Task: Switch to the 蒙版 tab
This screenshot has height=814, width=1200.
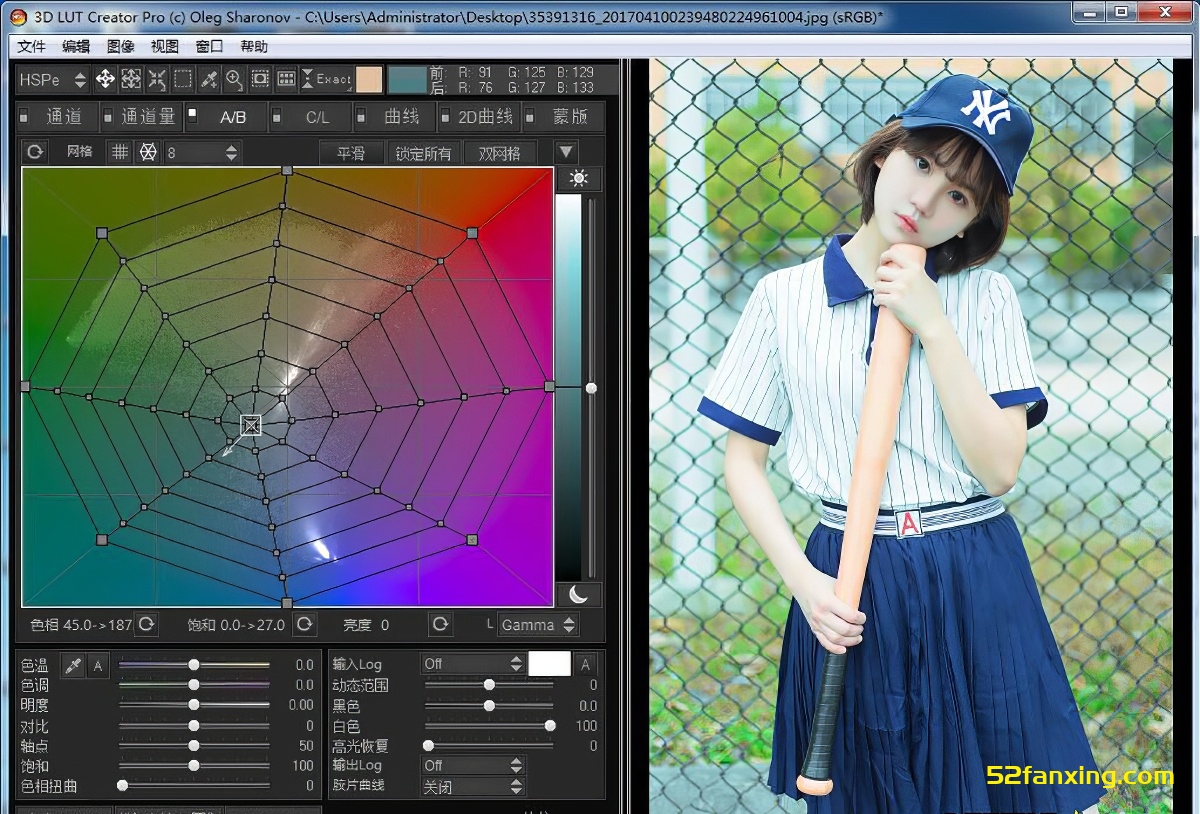Action: pyautogui.click(x=565, y=116)
